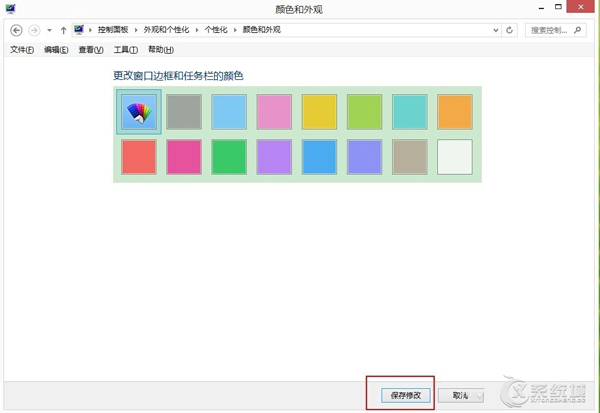
Task: Close the 颜色和外观 window
Action: coord(580,7)
